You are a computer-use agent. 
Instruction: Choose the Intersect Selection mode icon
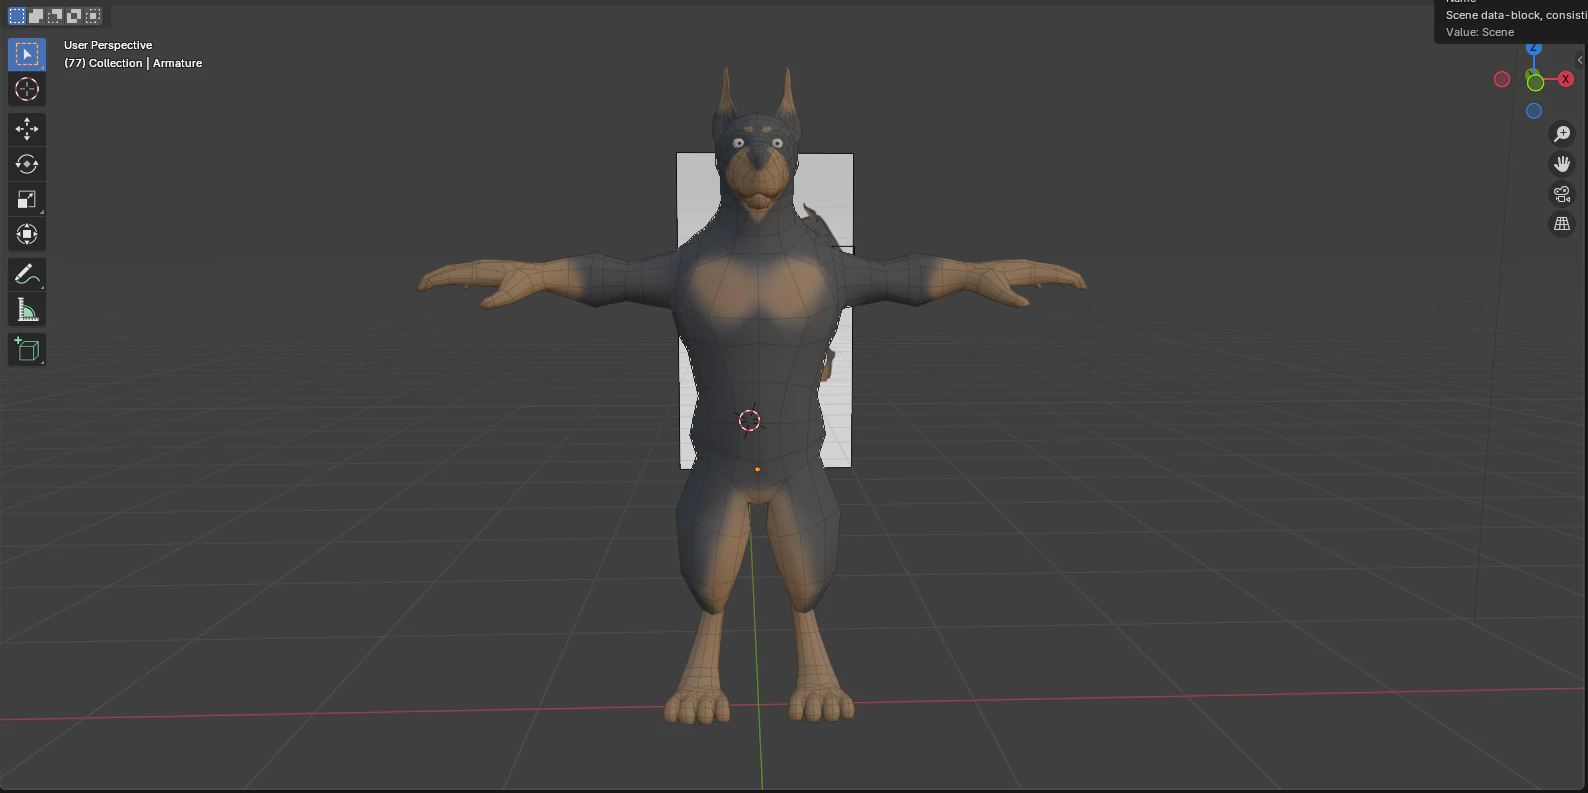[x=93, y=16]
